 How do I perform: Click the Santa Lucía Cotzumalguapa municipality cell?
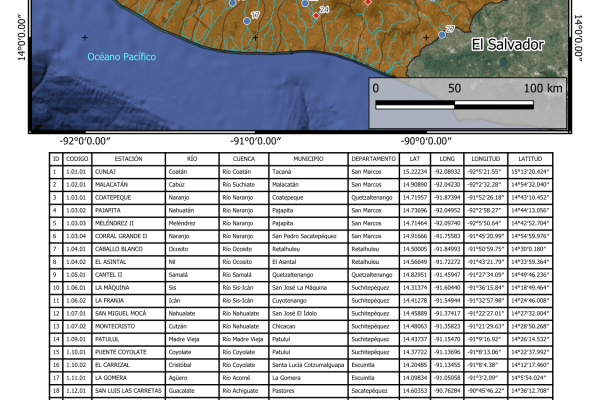(x=308, y=365)
